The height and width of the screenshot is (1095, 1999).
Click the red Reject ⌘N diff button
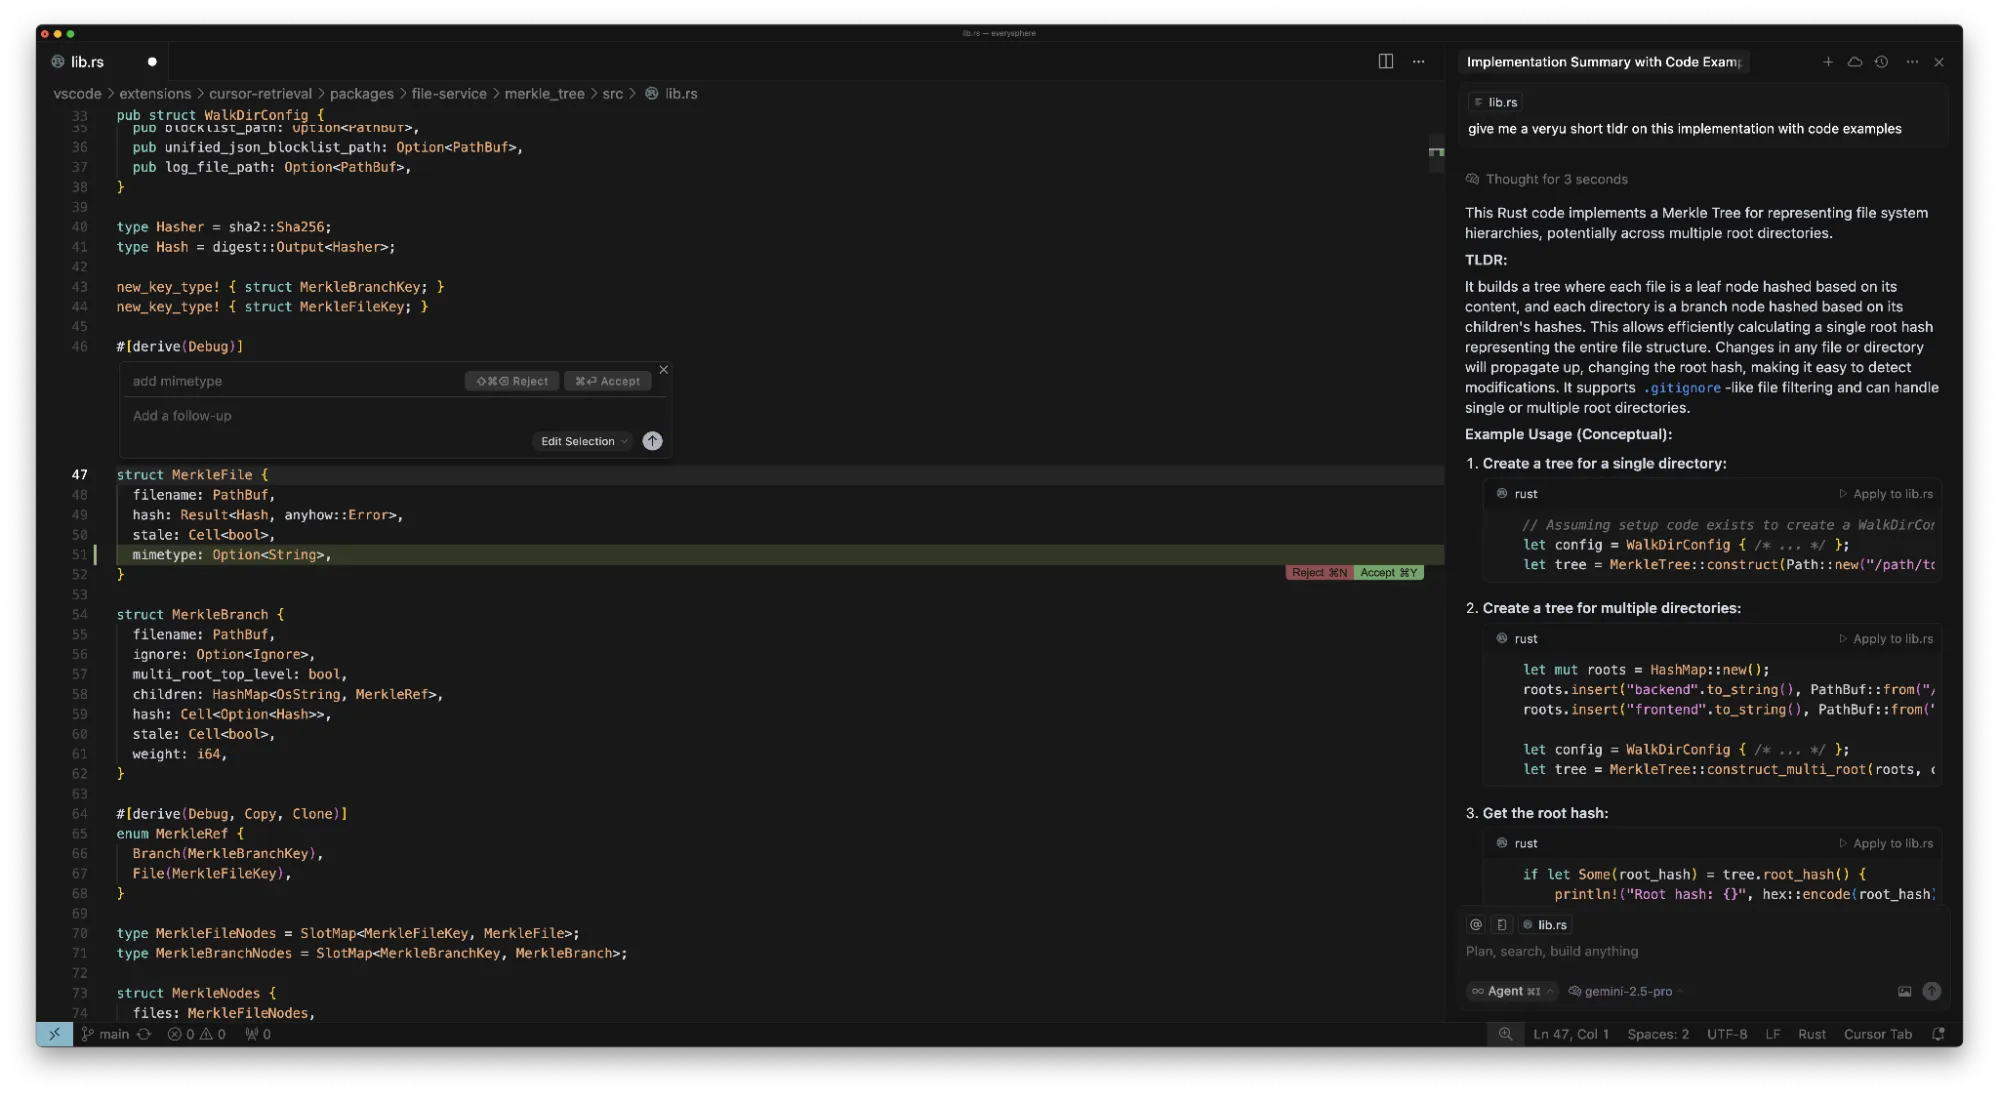(x=1318, y=573)
